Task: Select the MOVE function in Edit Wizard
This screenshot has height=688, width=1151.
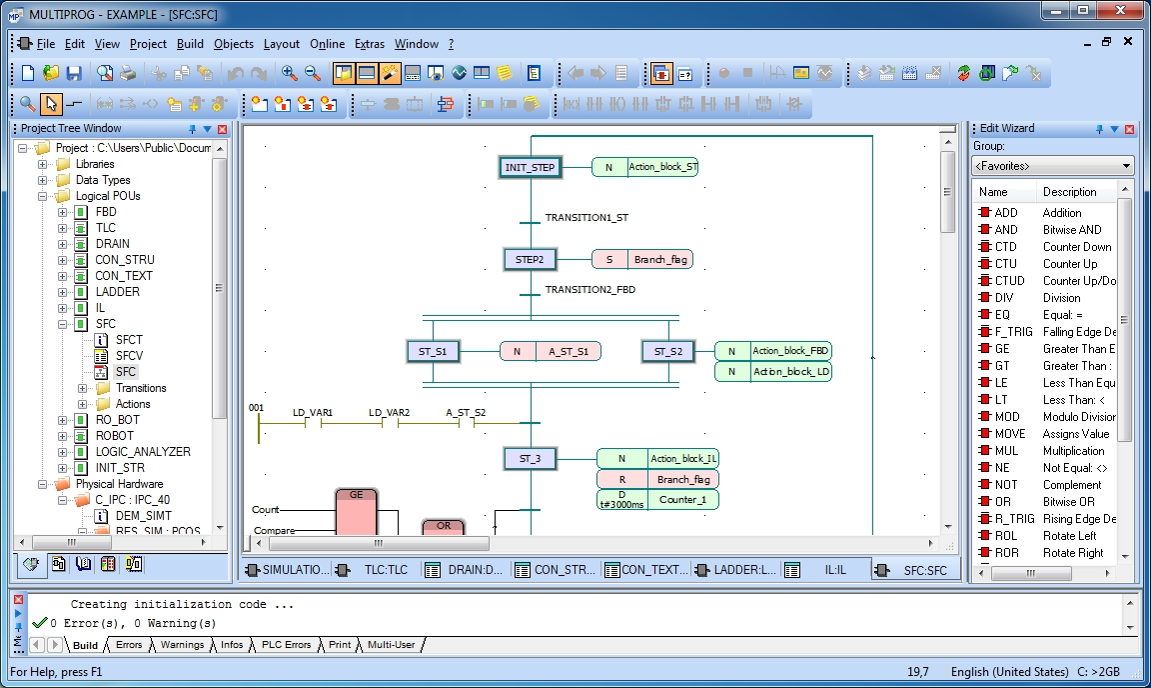Action: 1010,434
